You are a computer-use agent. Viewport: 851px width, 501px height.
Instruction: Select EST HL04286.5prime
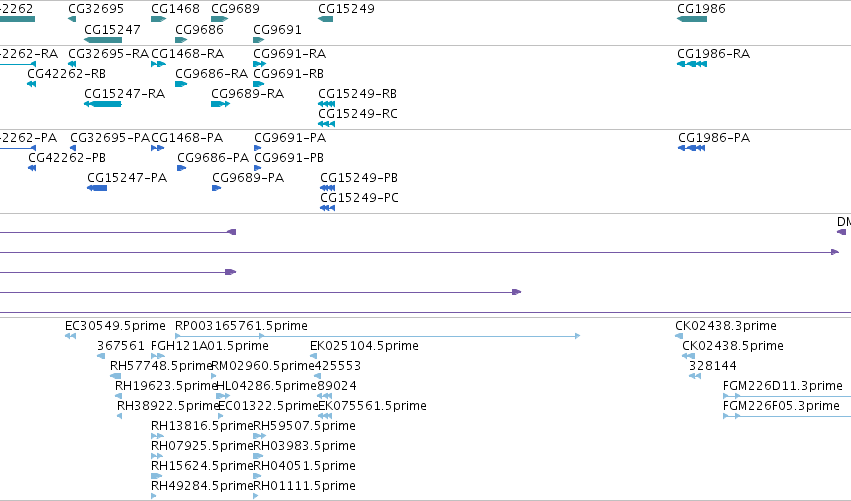click(266, 386)
